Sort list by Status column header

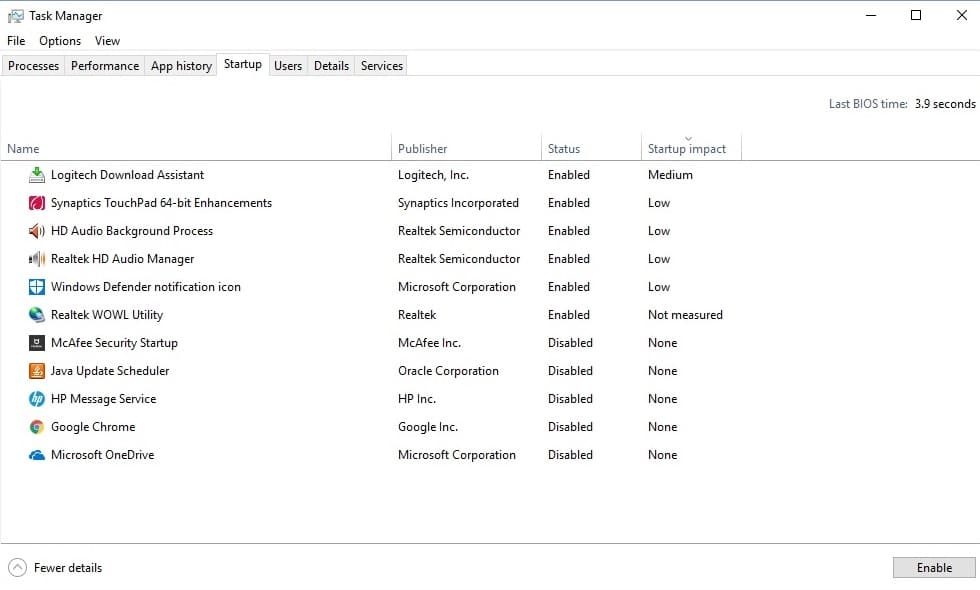(564, 149)
